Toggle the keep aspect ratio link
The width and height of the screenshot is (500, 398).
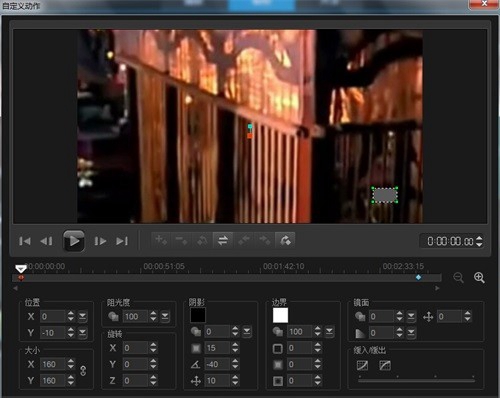(x=83, y=371)
